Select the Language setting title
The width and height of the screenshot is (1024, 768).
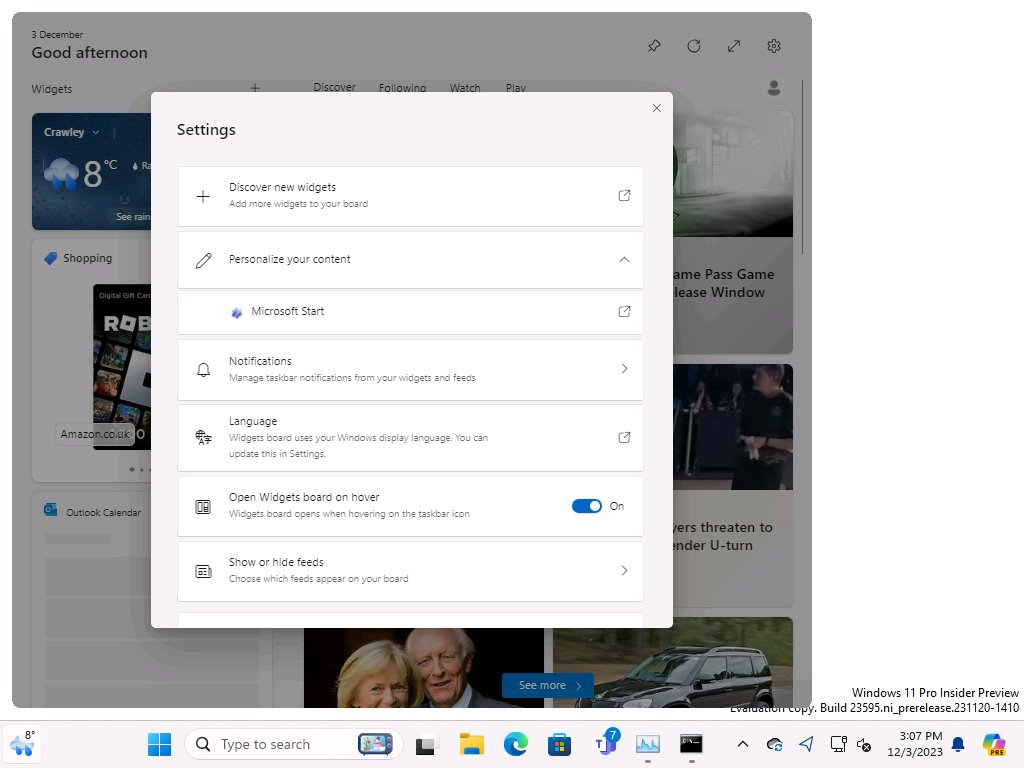[253, 421]
